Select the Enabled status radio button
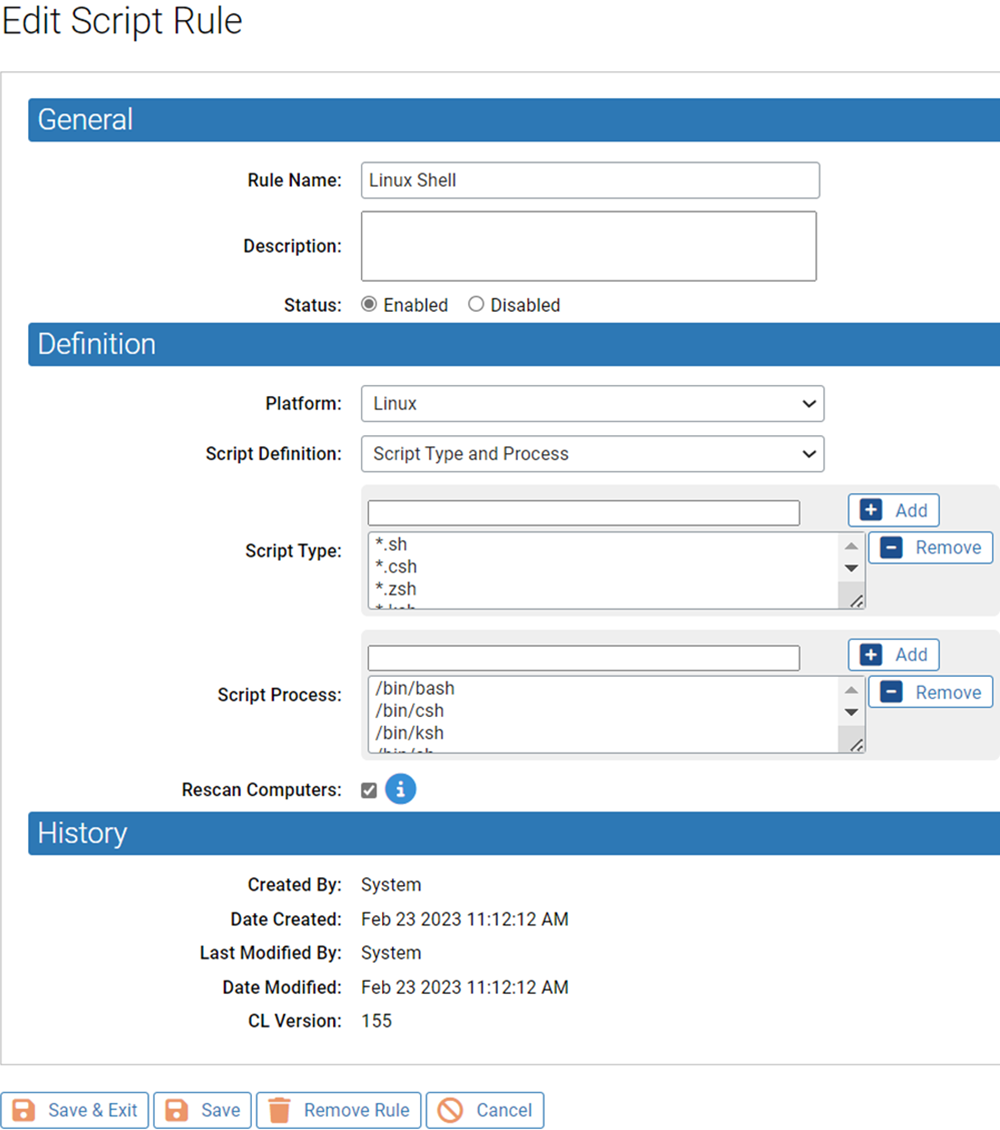The width and height of the screenshot is (1000, 1130). (x=369, y=305)
